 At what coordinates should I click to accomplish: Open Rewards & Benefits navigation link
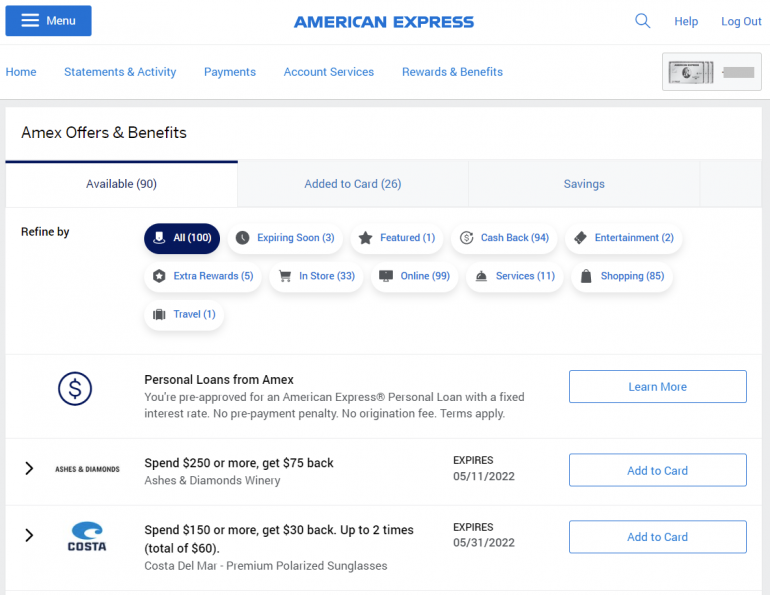[x=452, y=72]
